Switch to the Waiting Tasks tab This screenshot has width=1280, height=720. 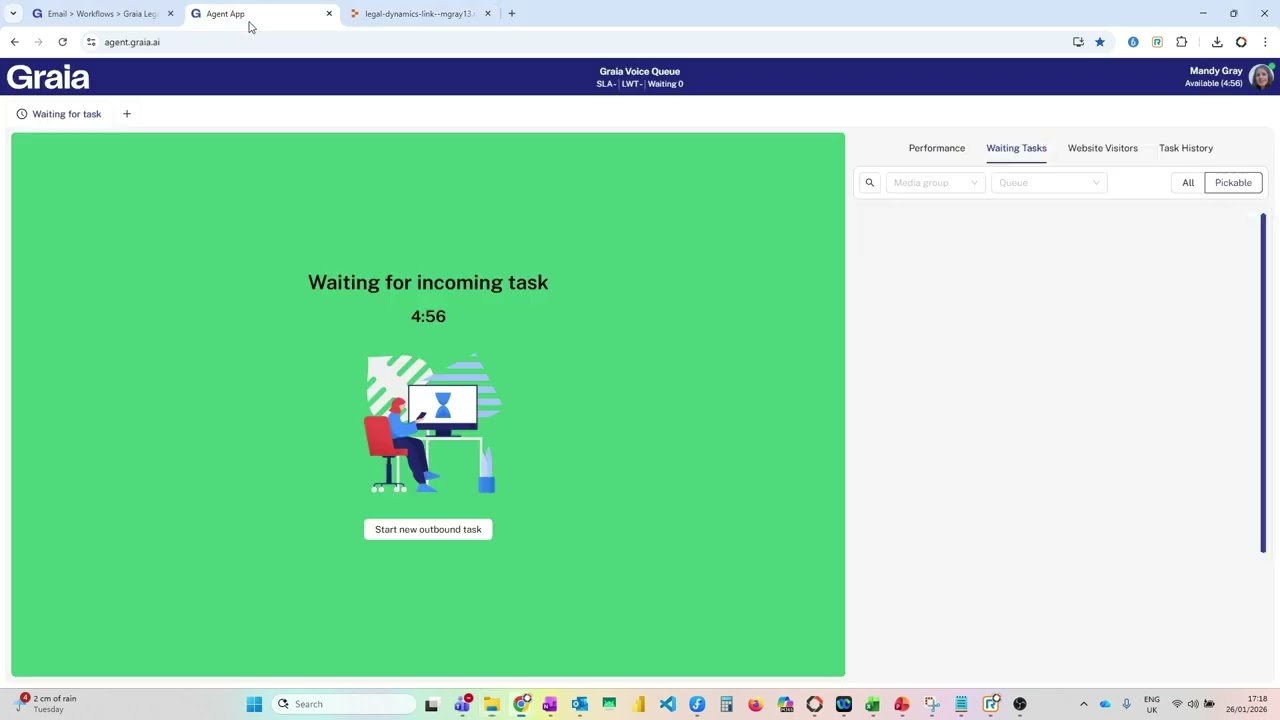point(1016,148)
